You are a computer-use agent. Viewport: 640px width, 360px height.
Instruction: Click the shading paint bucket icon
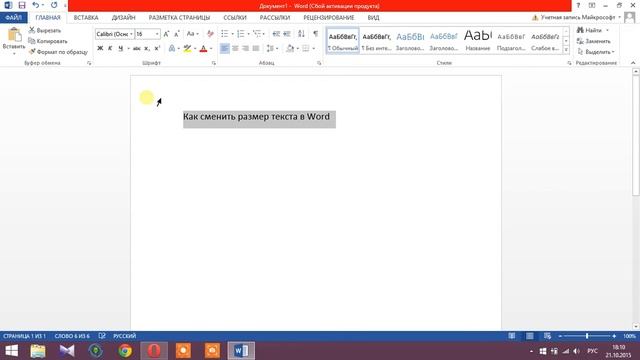290,48
